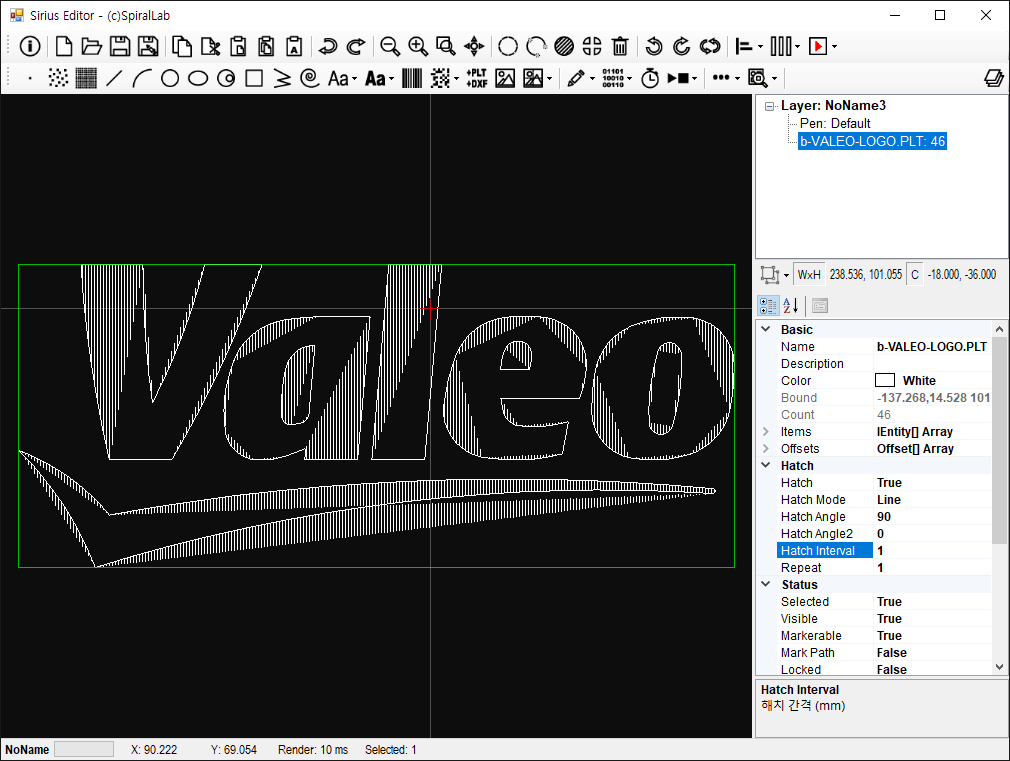
Task: Click the Mark Path value False
Action: (931, 653)
